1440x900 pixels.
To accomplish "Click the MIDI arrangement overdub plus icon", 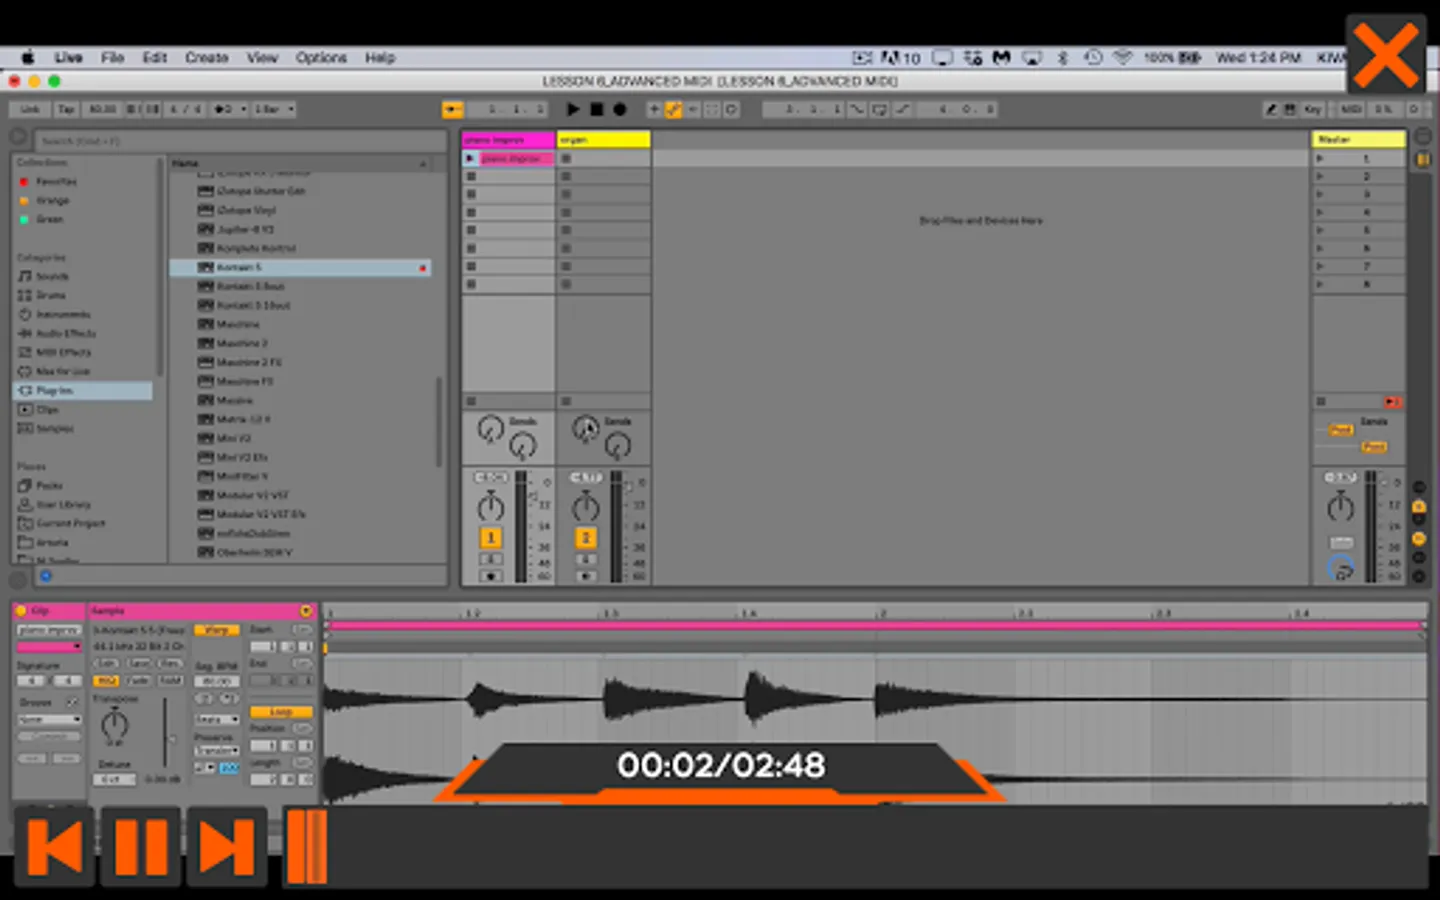I will pos(654,109).
